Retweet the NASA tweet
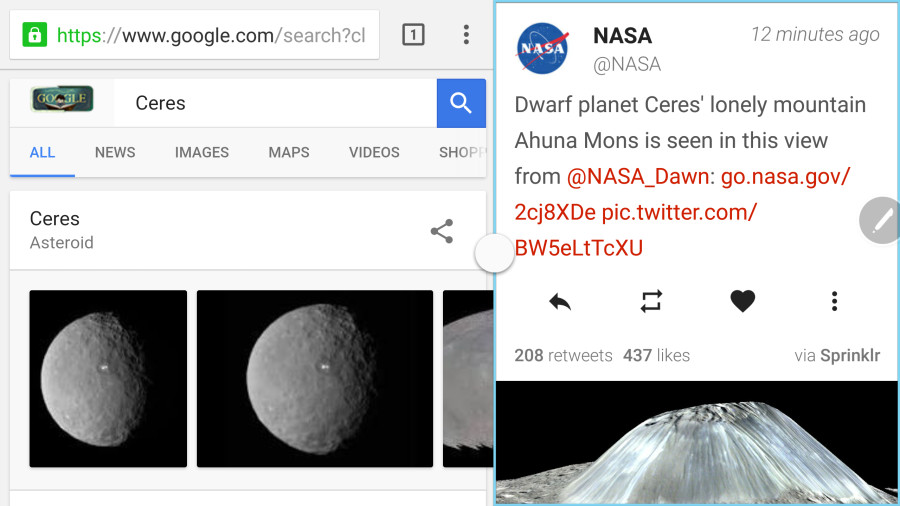 tap(651, 301)
